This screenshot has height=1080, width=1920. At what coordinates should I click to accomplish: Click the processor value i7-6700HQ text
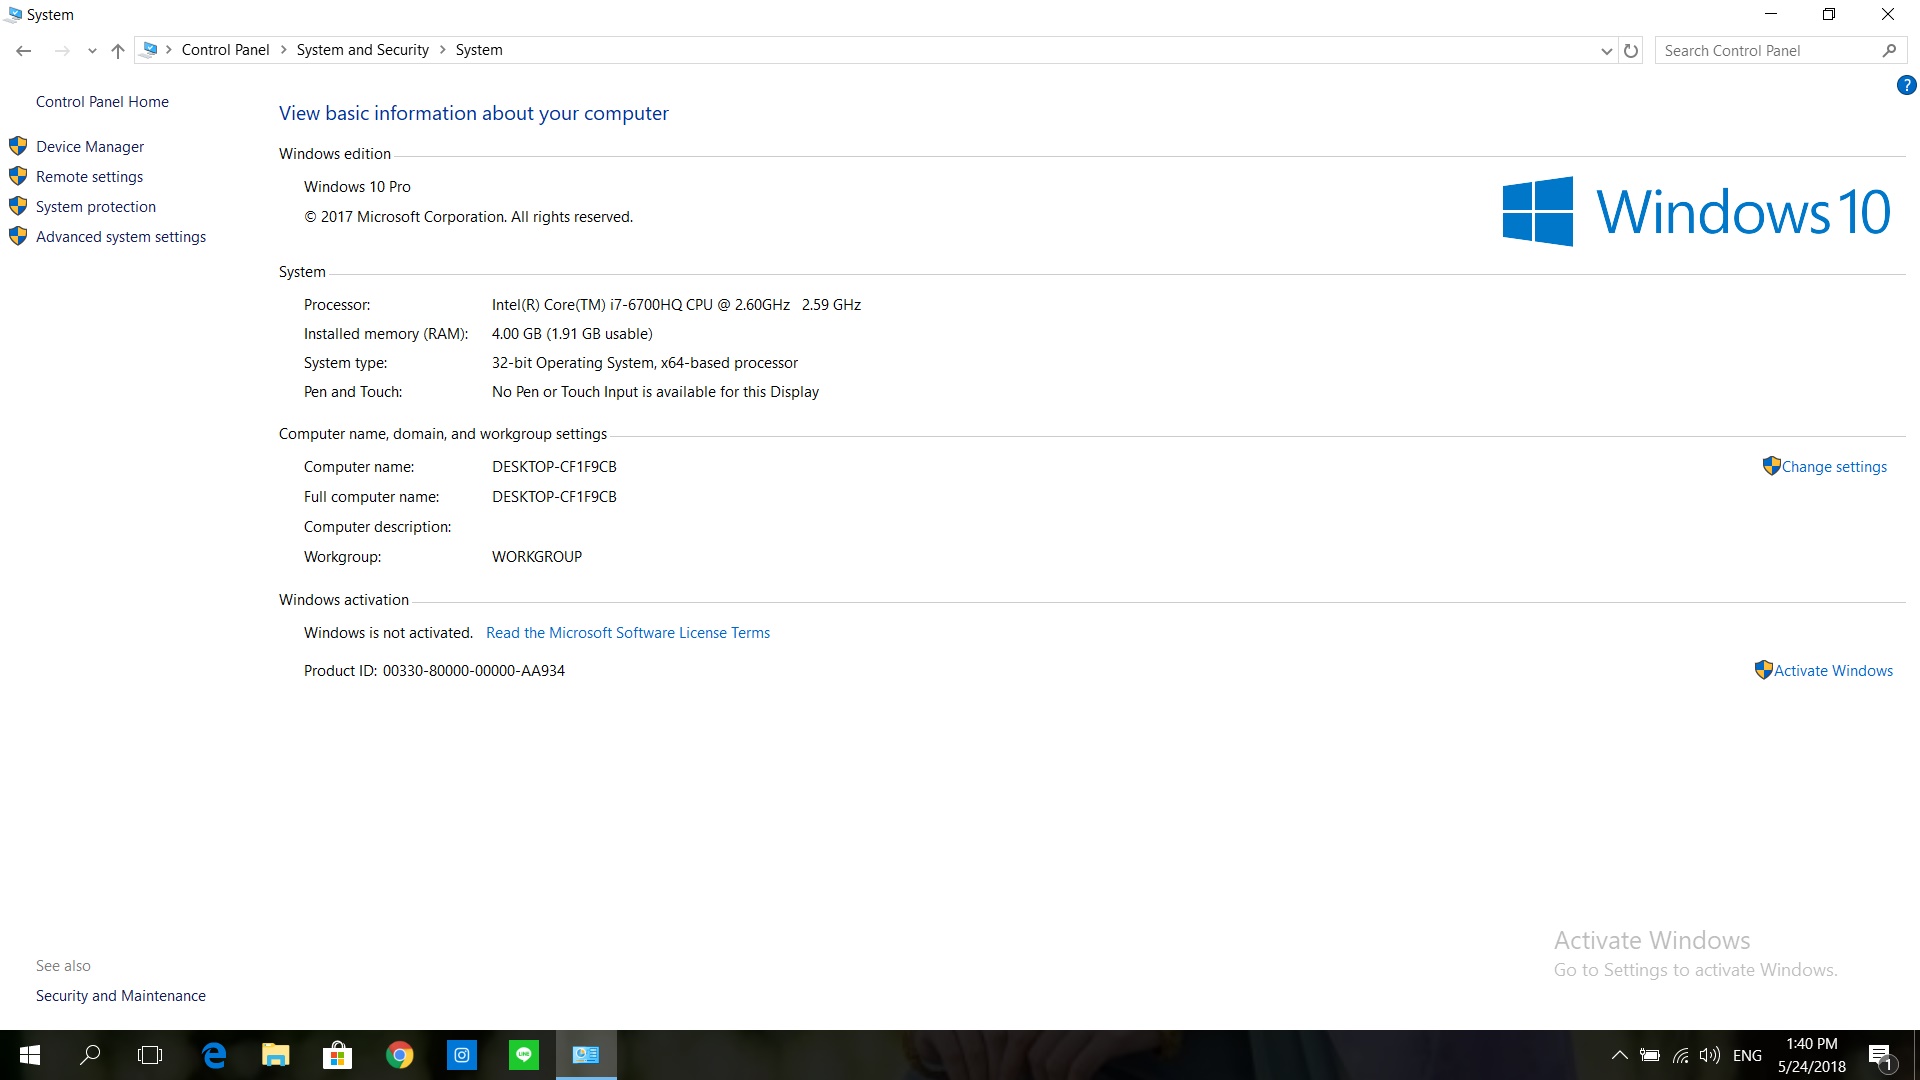click(676, 305)
